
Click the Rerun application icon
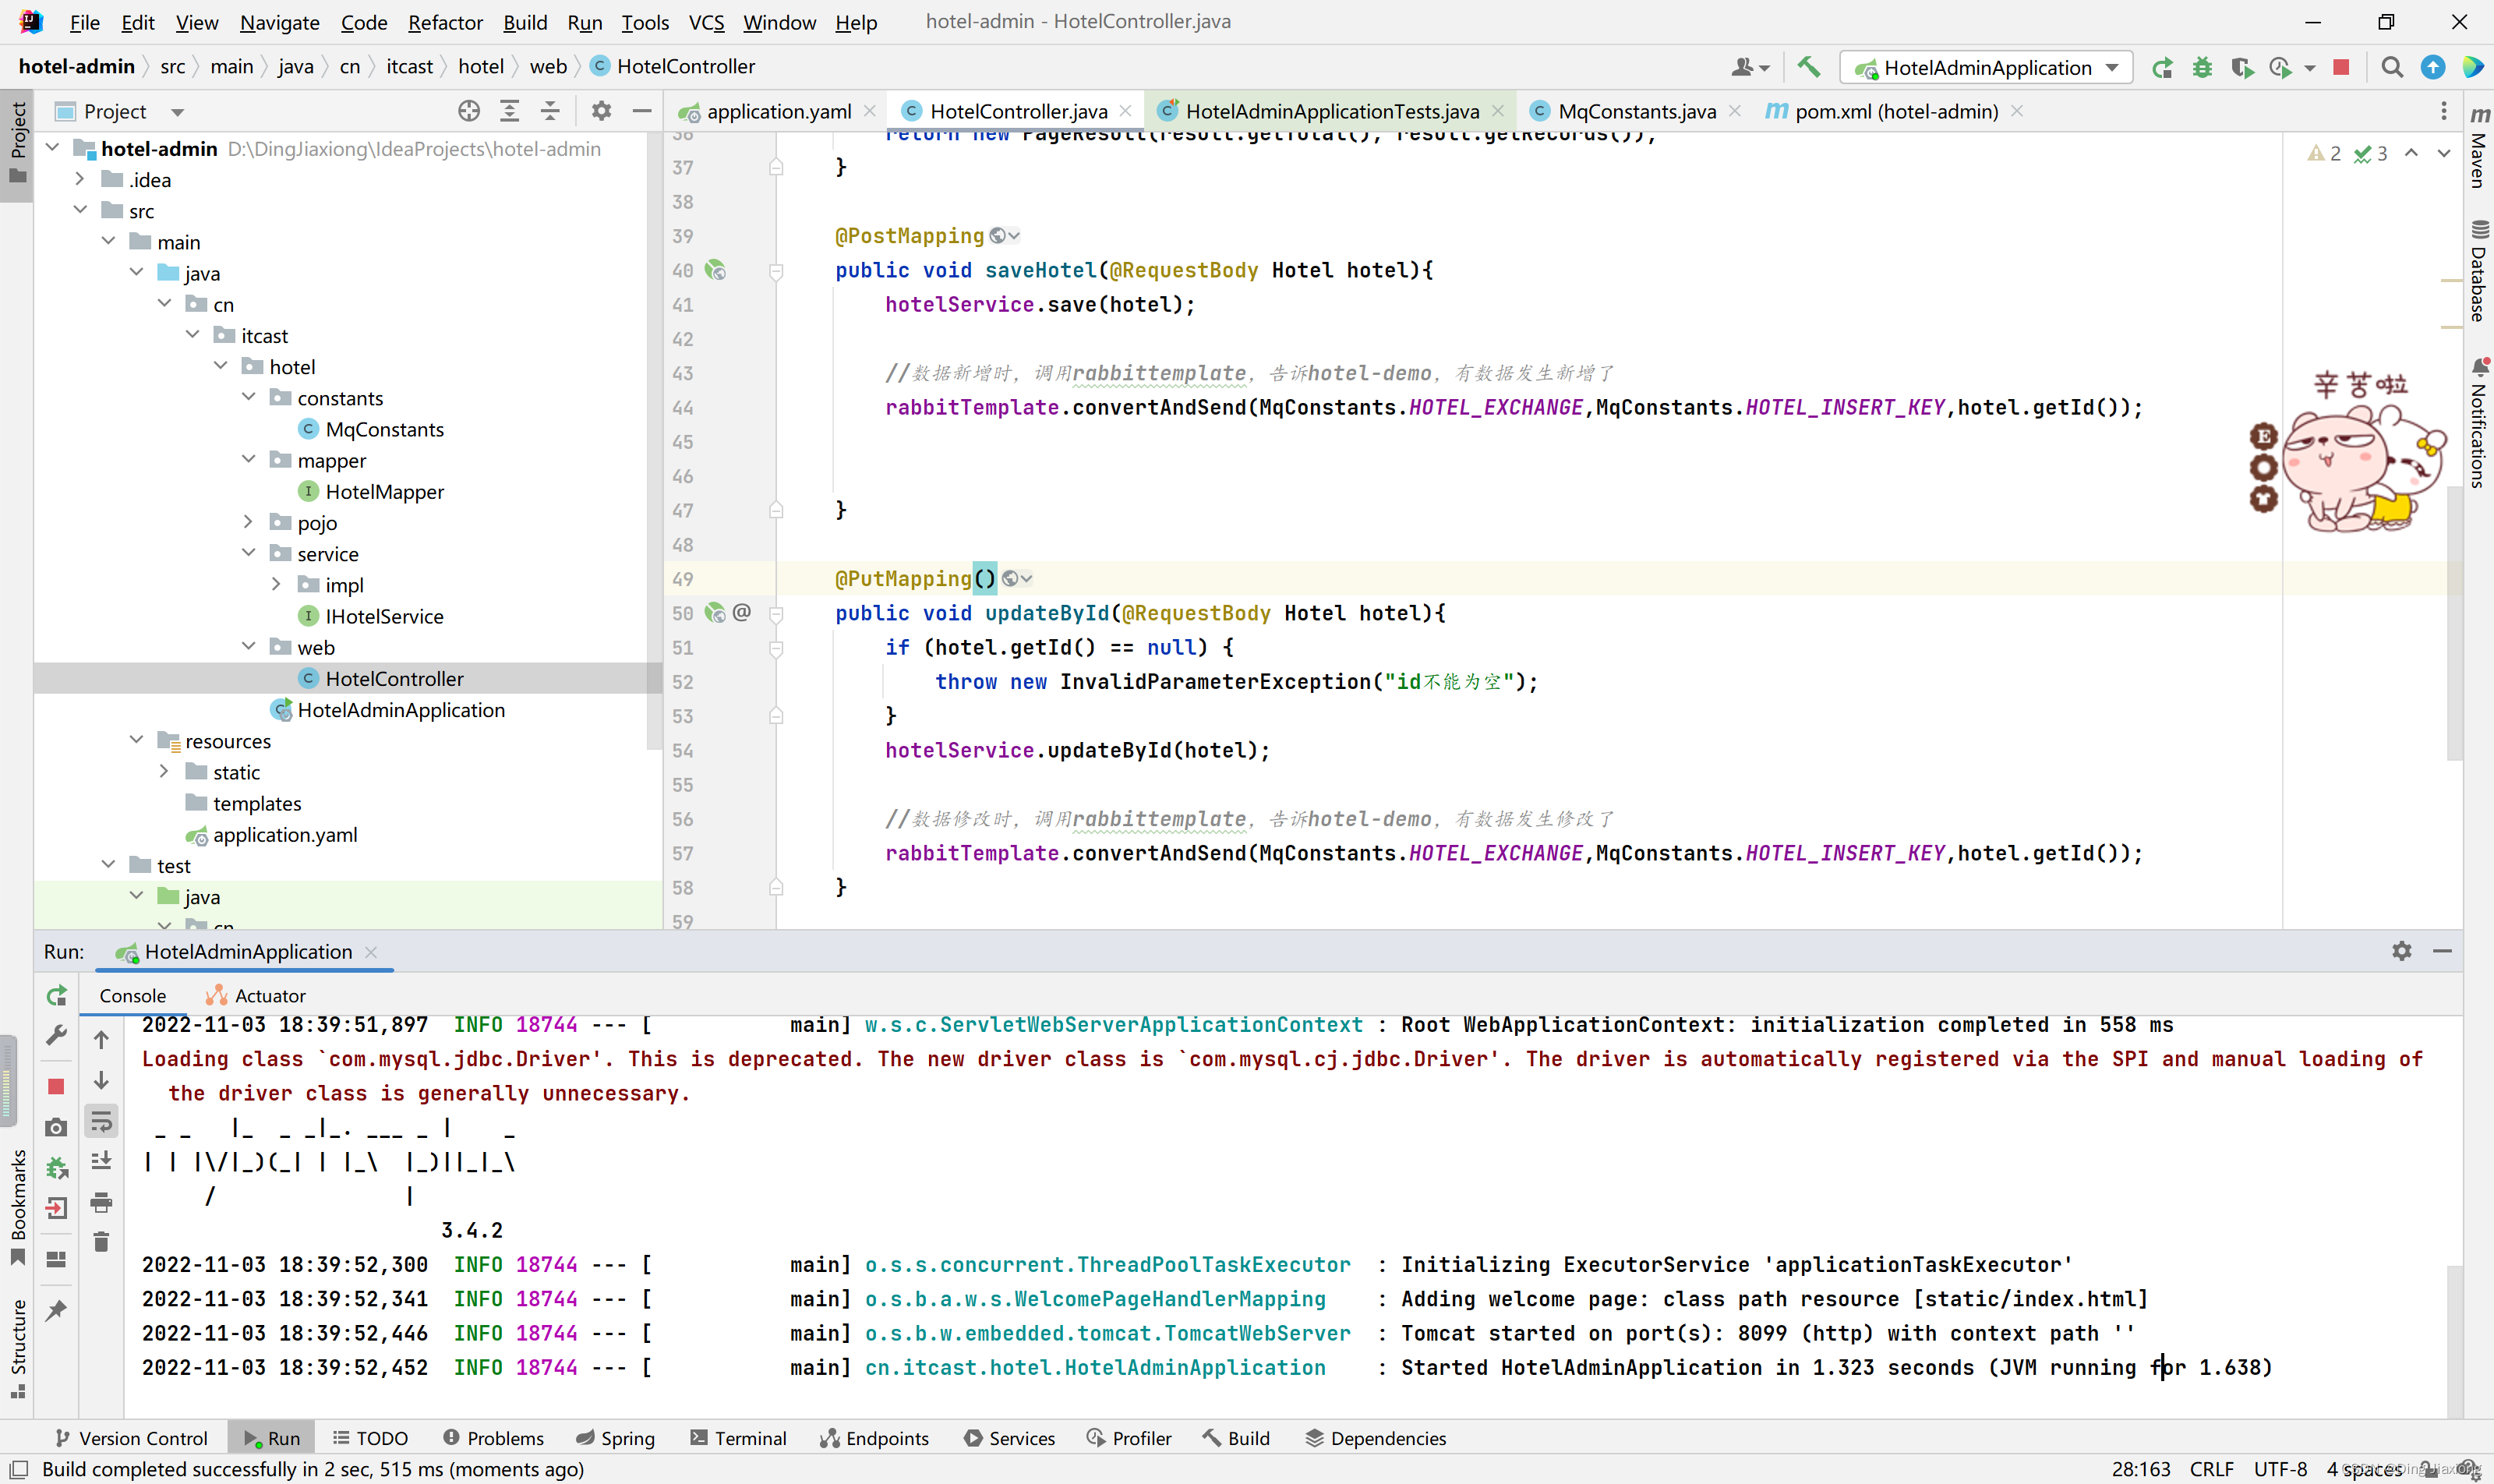57,996
